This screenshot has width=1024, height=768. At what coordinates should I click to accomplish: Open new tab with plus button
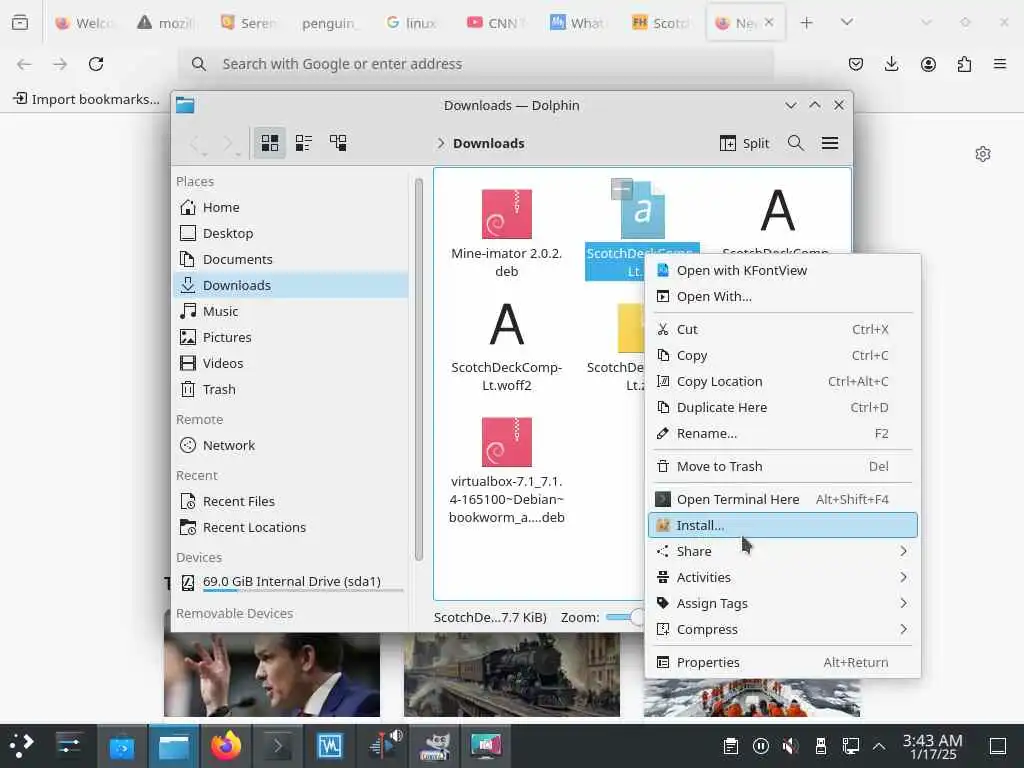pyautogui.click(x=807, y=23)
